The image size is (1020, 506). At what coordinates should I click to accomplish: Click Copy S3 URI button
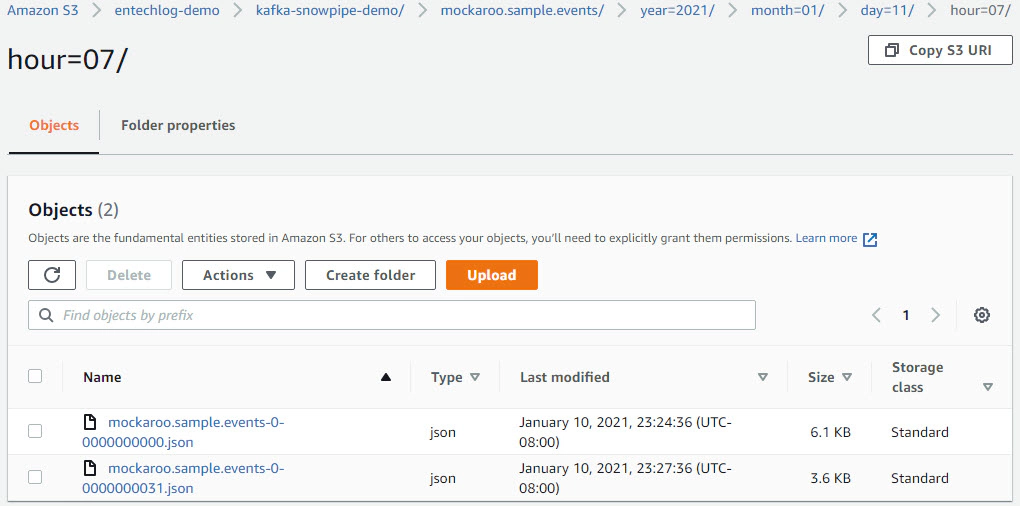pyautogui.click(x=940, y=50)
